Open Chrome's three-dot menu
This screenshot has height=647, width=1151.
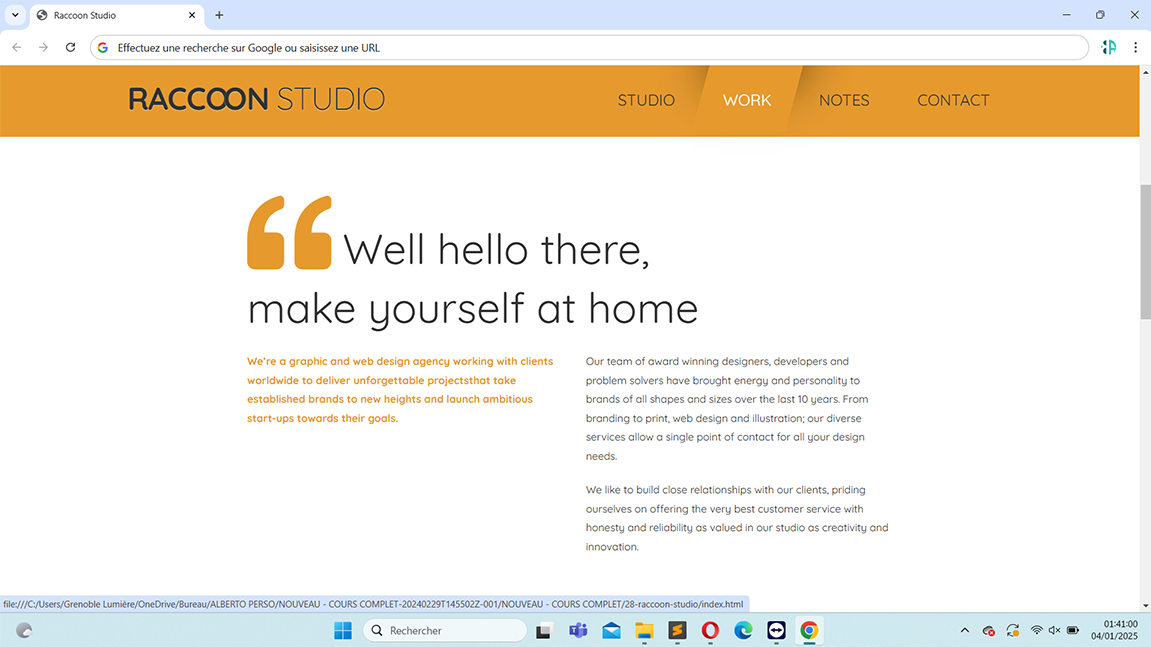1135,47
